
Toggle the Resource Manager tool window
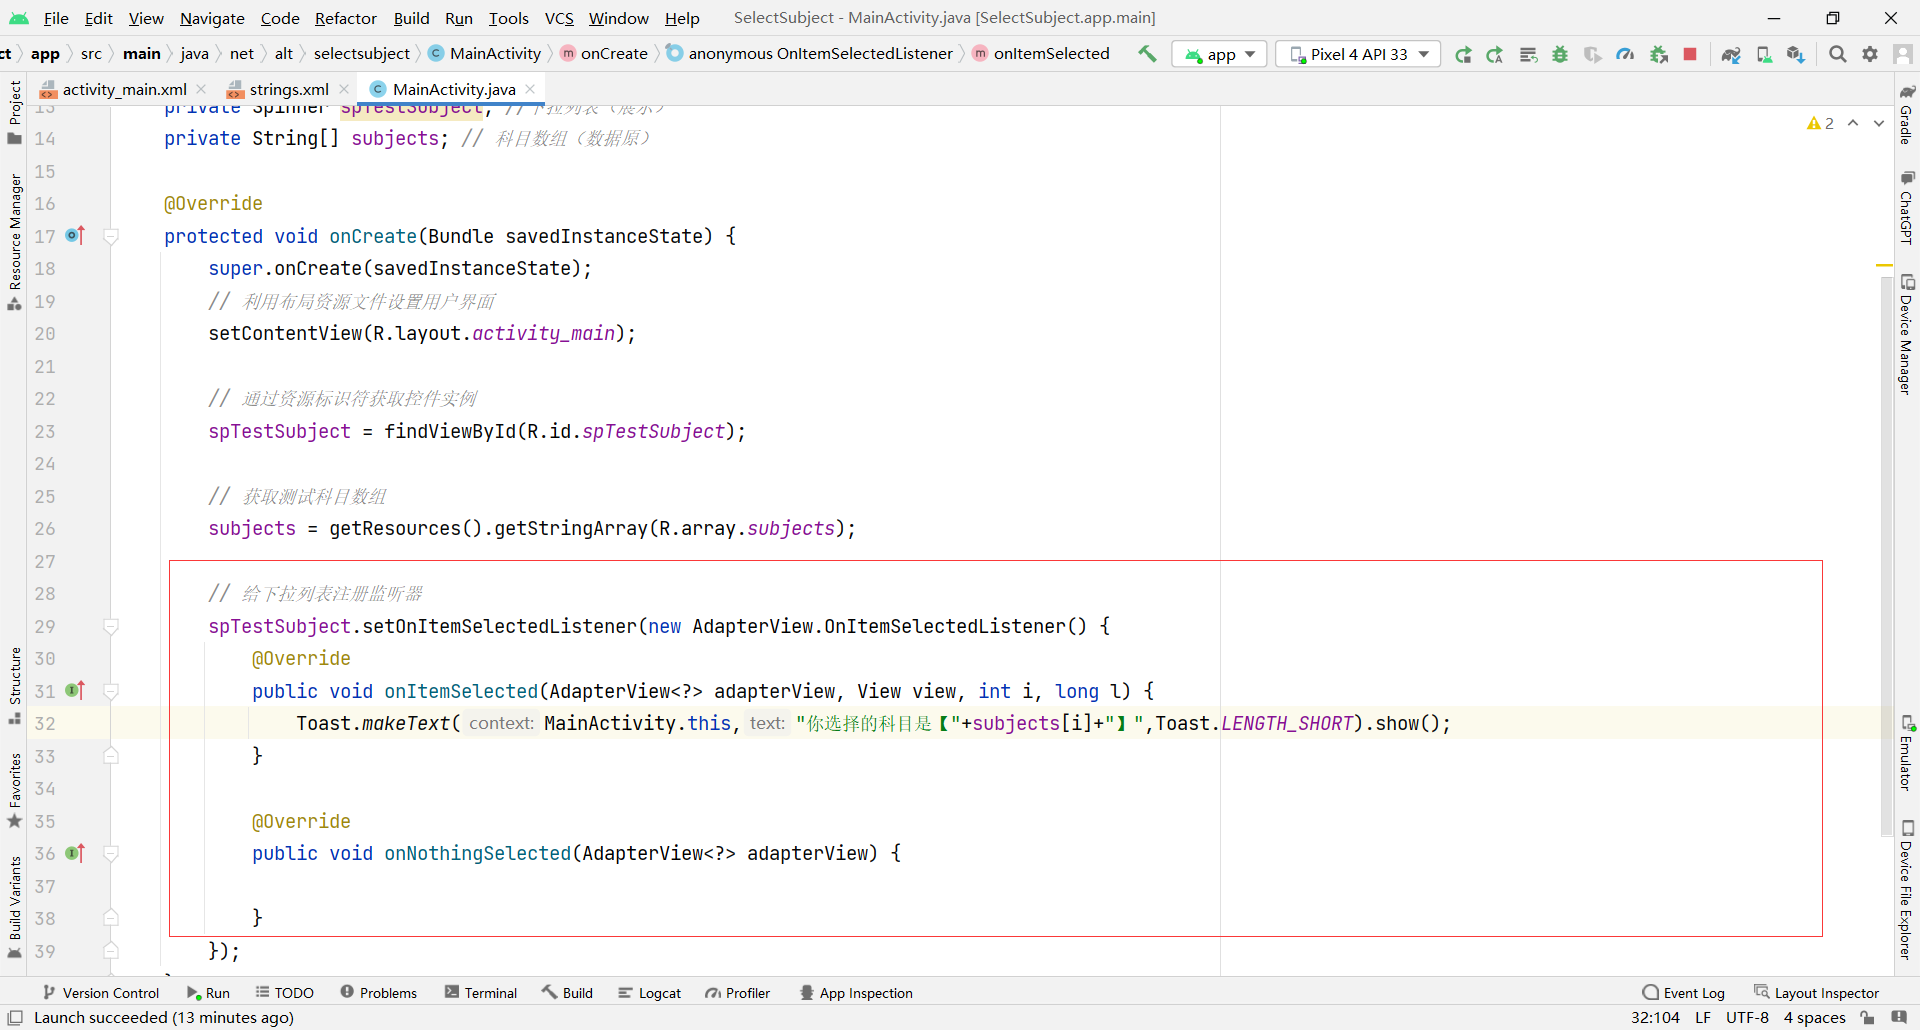14,242
